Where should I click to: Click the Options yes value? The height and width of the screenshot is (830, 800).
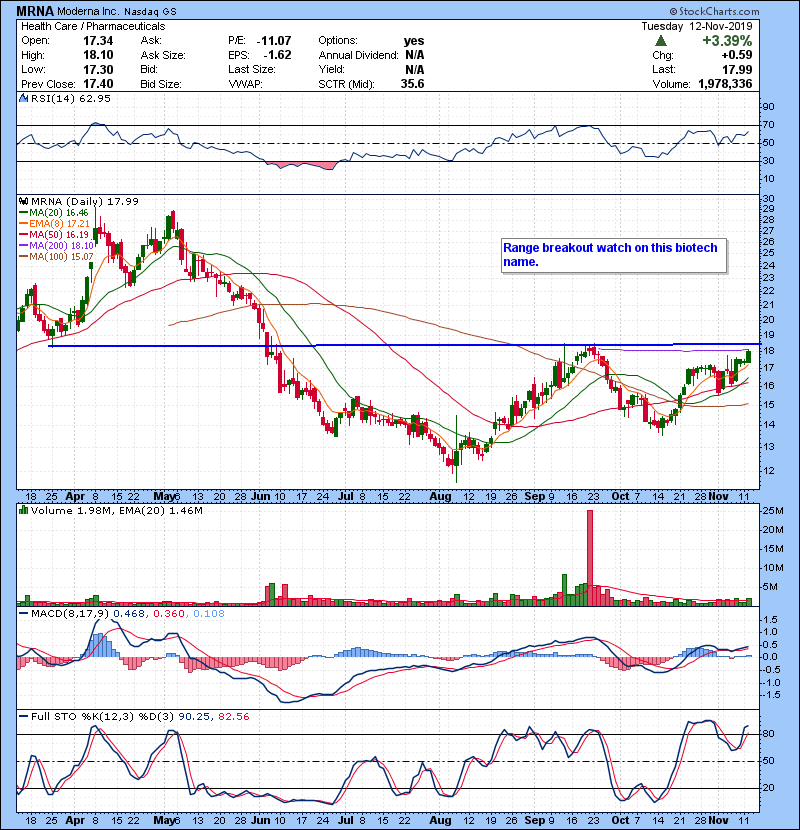[x=414, y=41]
